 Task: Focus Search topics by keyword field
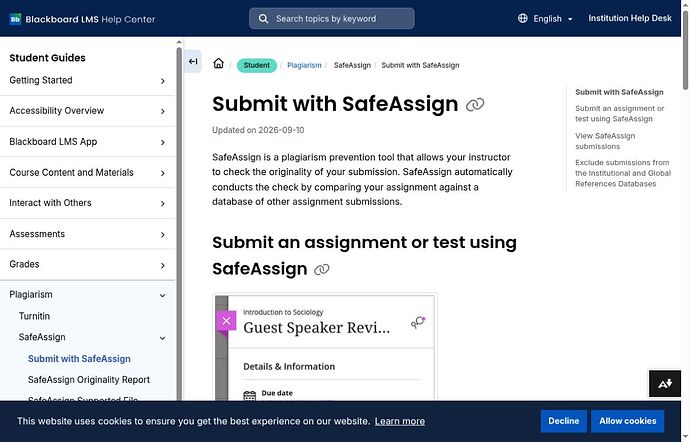pyautogui.click(x=332, y=18)
